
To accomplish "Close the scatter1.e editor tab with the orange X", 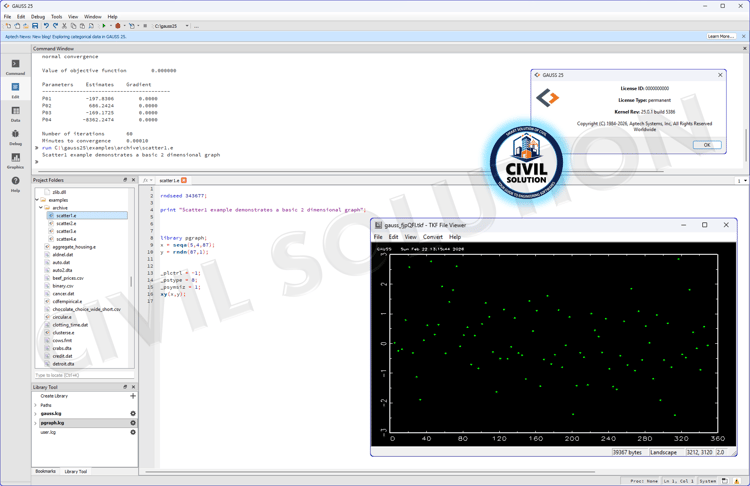I will coord(184,180).
